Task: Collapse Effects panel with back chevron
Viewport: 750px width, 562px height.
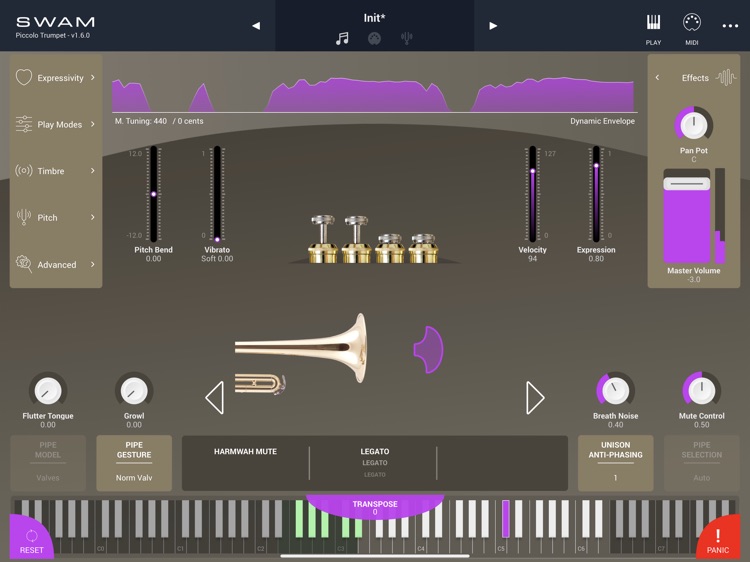Action: pos(657,77)
